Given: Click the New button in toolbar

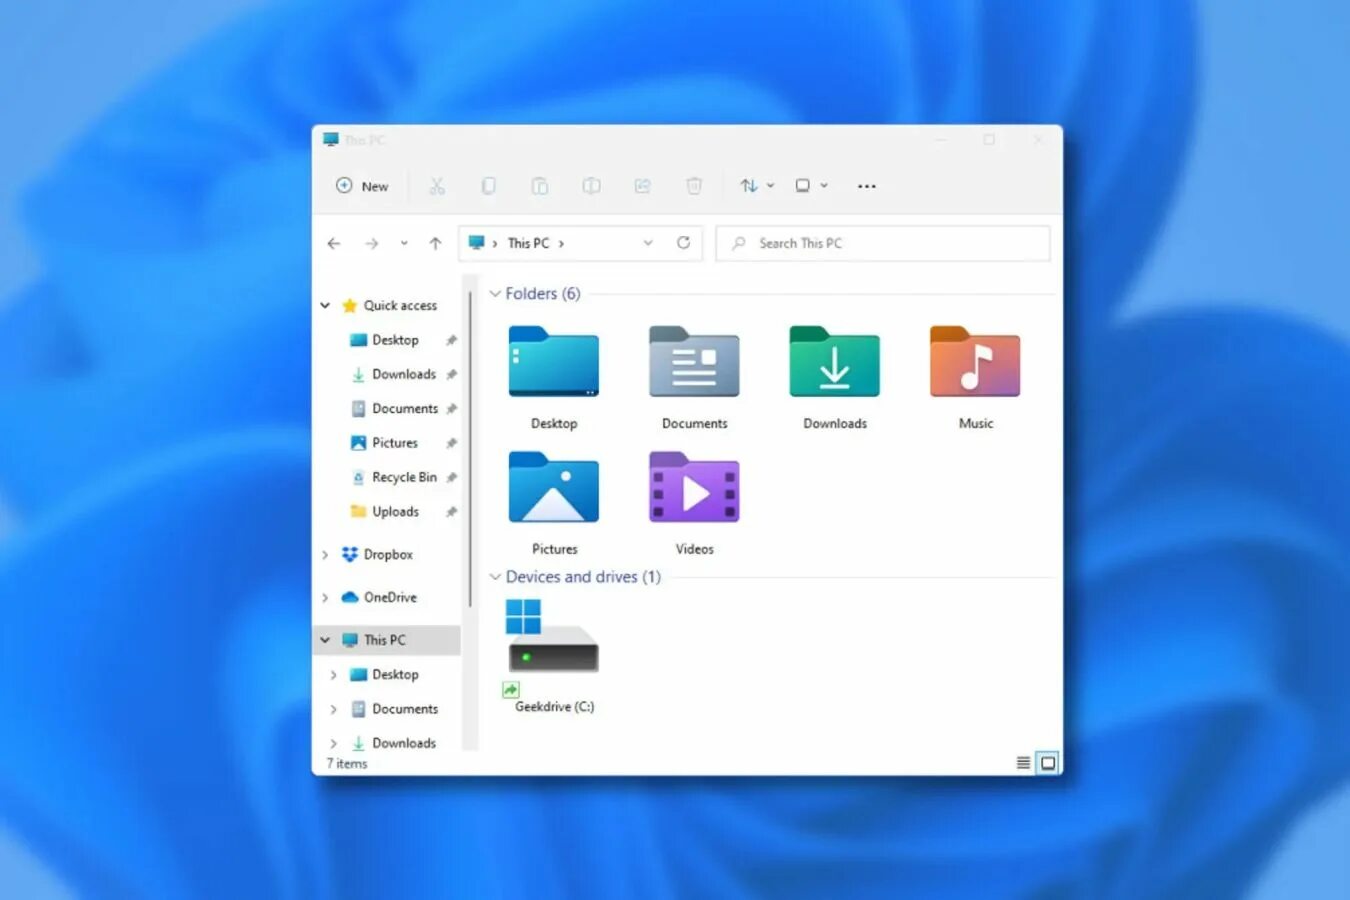Looking at the screenshot, I should click(x=362, y=186).
